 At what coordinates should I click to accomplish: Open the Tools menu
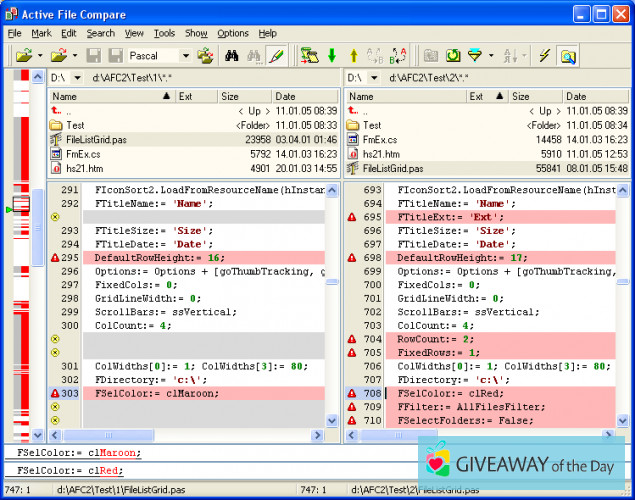click(164, 33)
